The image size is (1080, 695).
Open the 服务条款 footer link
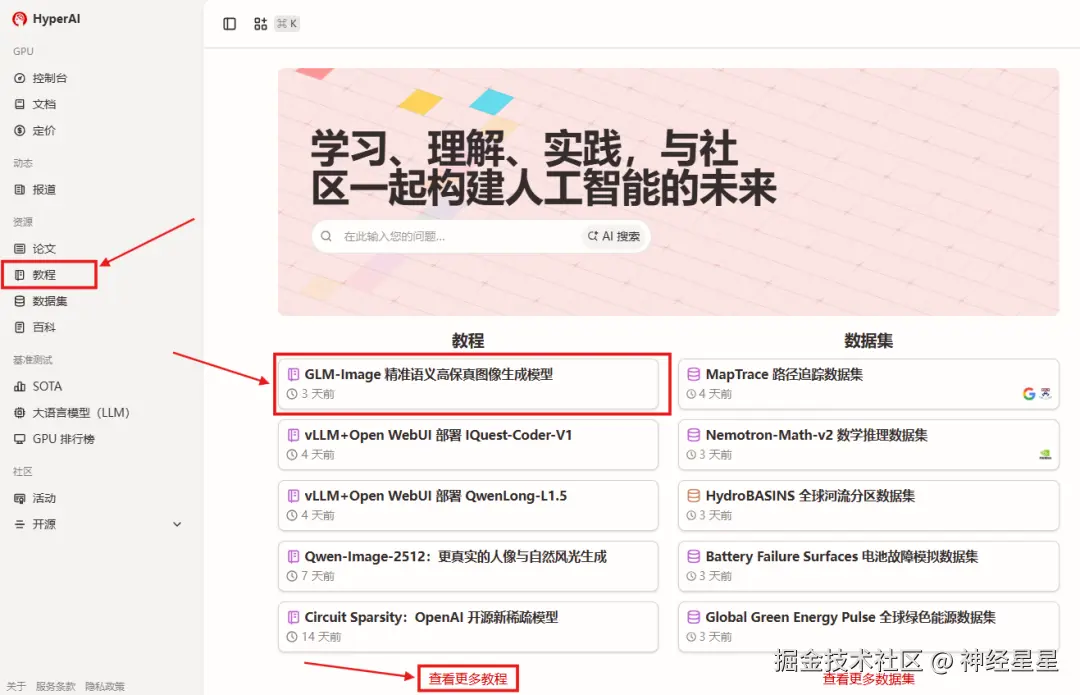pos(56,686)
